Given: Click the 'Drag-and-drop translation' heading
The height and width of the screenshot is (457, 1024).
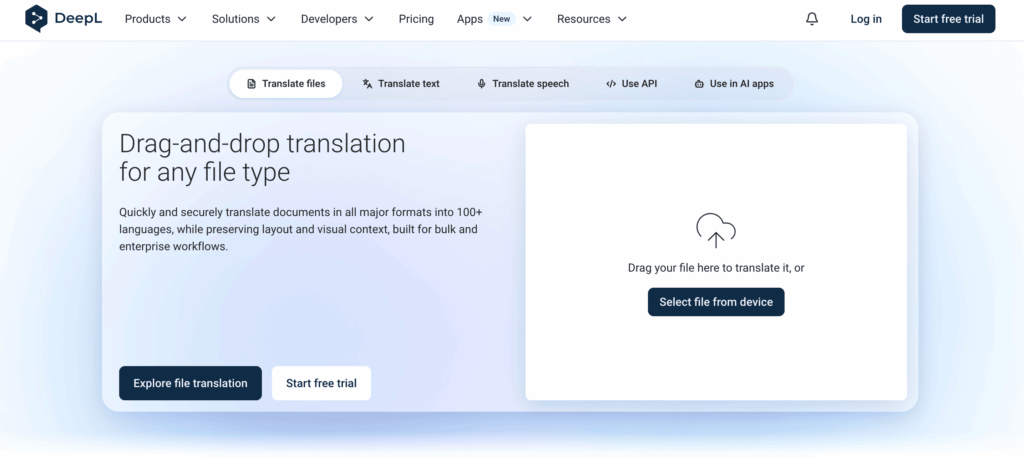Looking at the screenshot, I should click(263, 158).
